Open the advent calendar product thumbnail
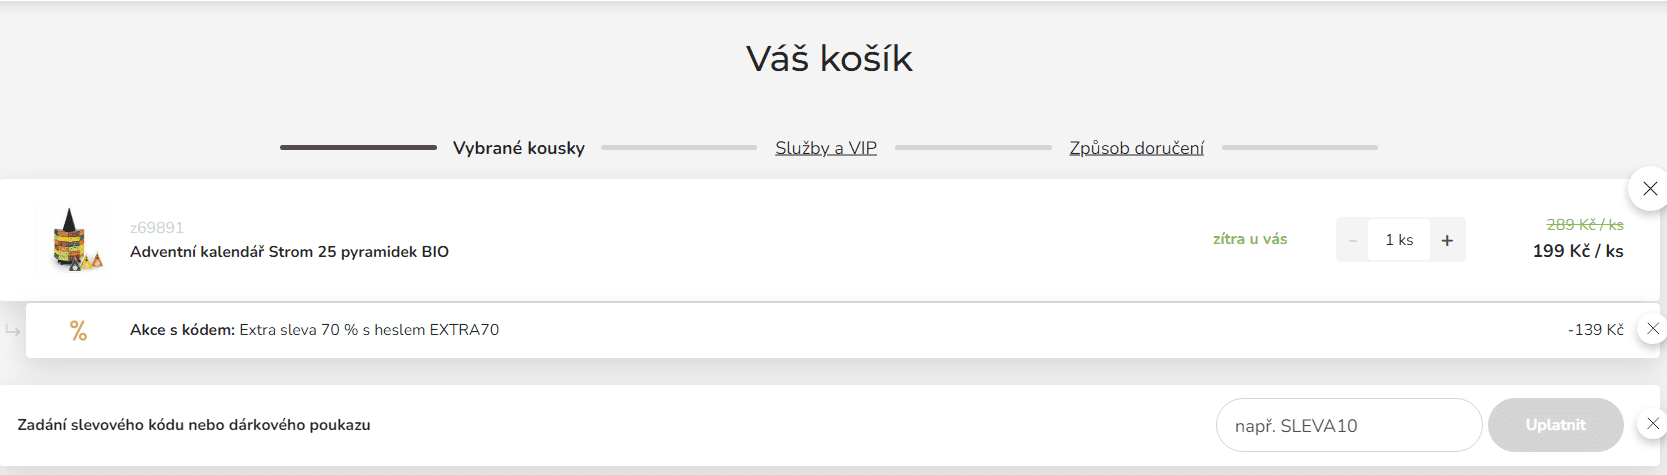Image resolution: width=1667 pixels, height=475 pixels. point(71,239)
